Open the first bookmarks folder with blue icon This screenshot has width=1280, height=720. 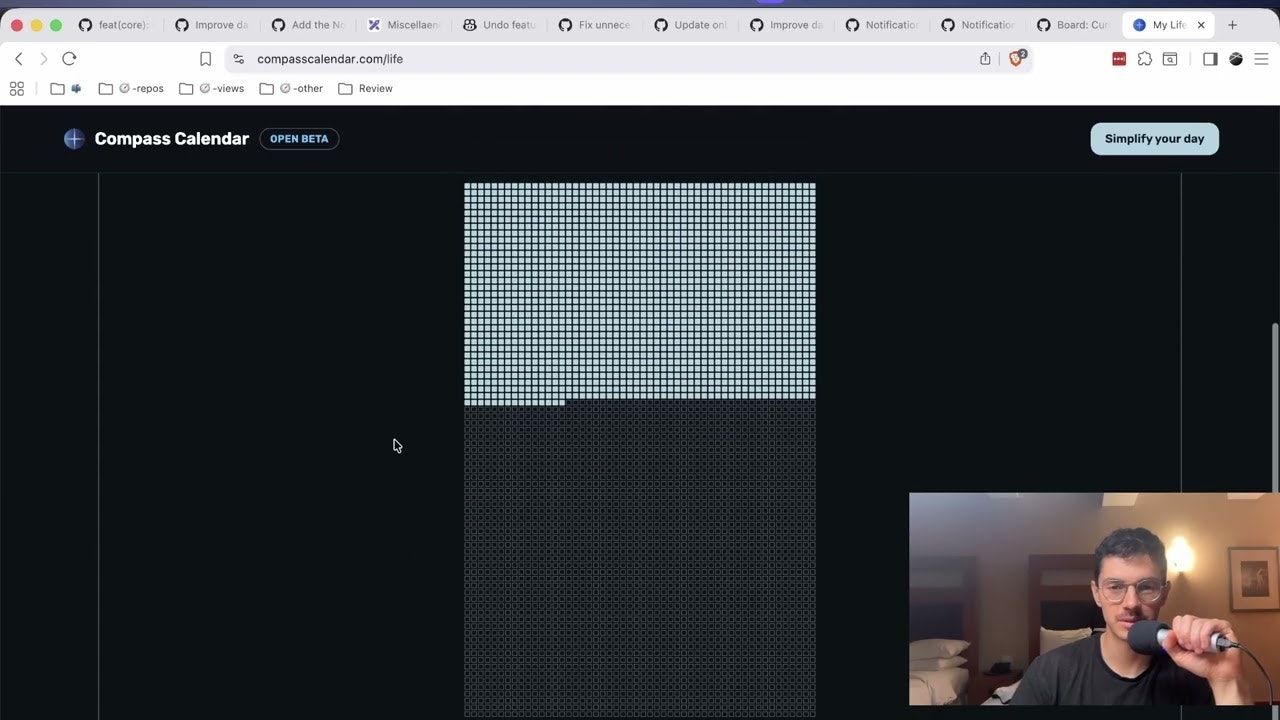coord(66,88)
